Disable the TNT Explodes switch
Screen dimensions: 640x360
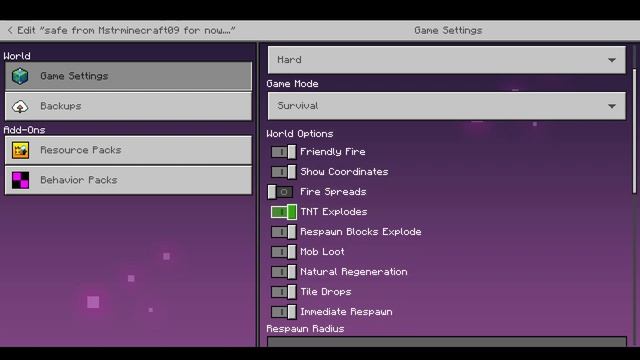[284, 212]
